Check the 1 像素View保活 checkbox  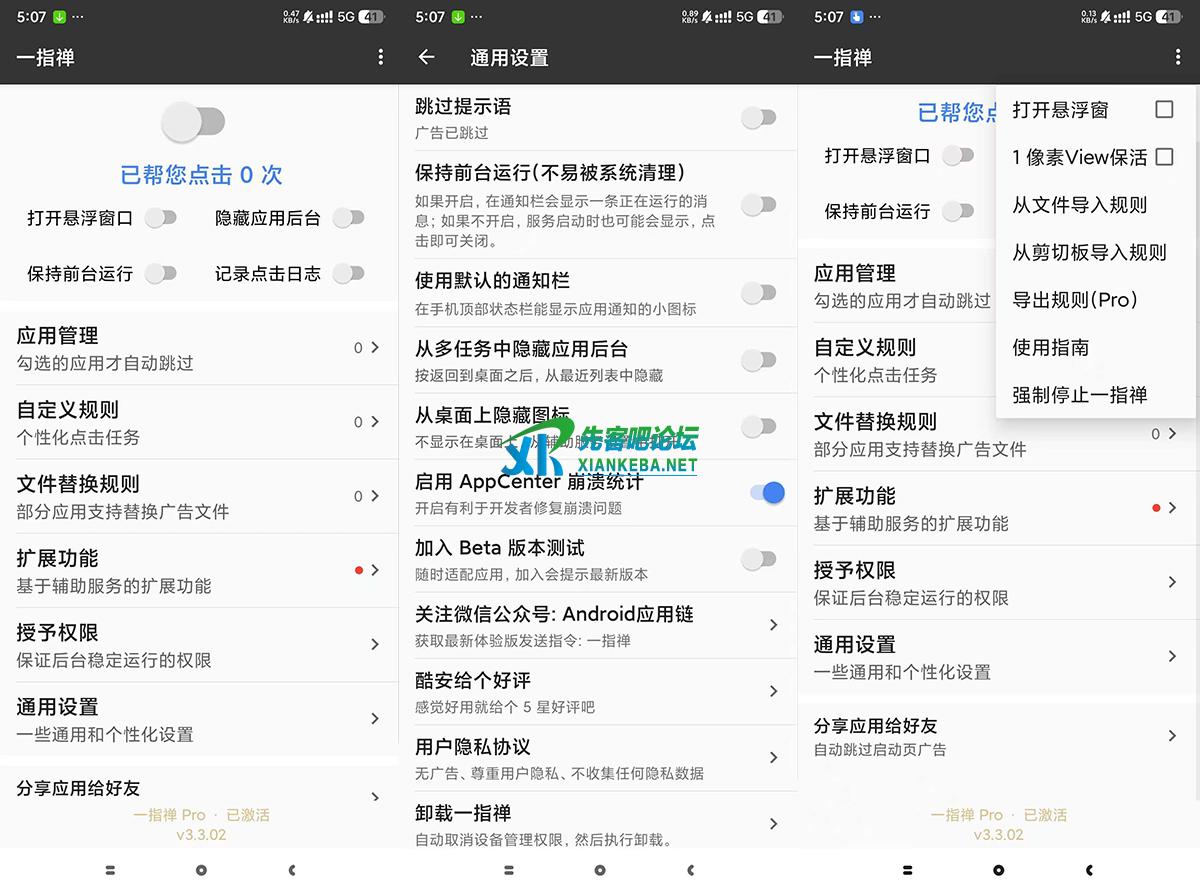[1164, 157]
